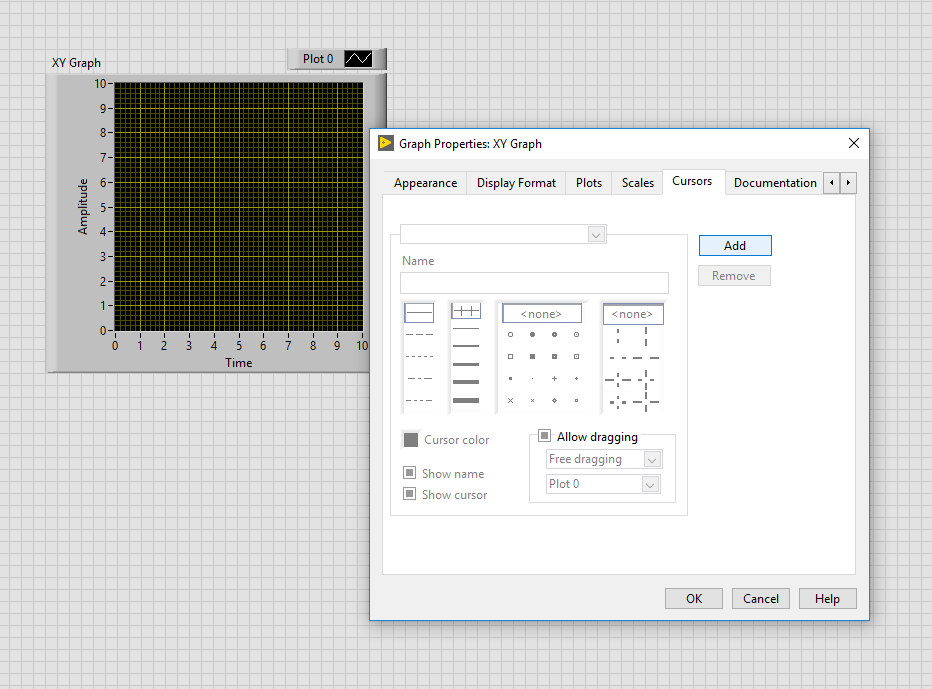Toggle the Show cursor checkbox
932x689 pixels.
point(410,494)
